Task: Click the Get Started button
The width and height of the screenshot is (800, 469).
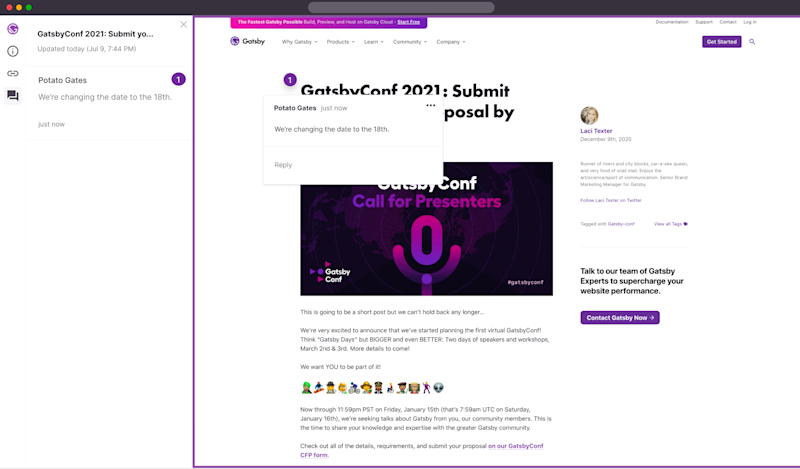Action: click(721, 42)
